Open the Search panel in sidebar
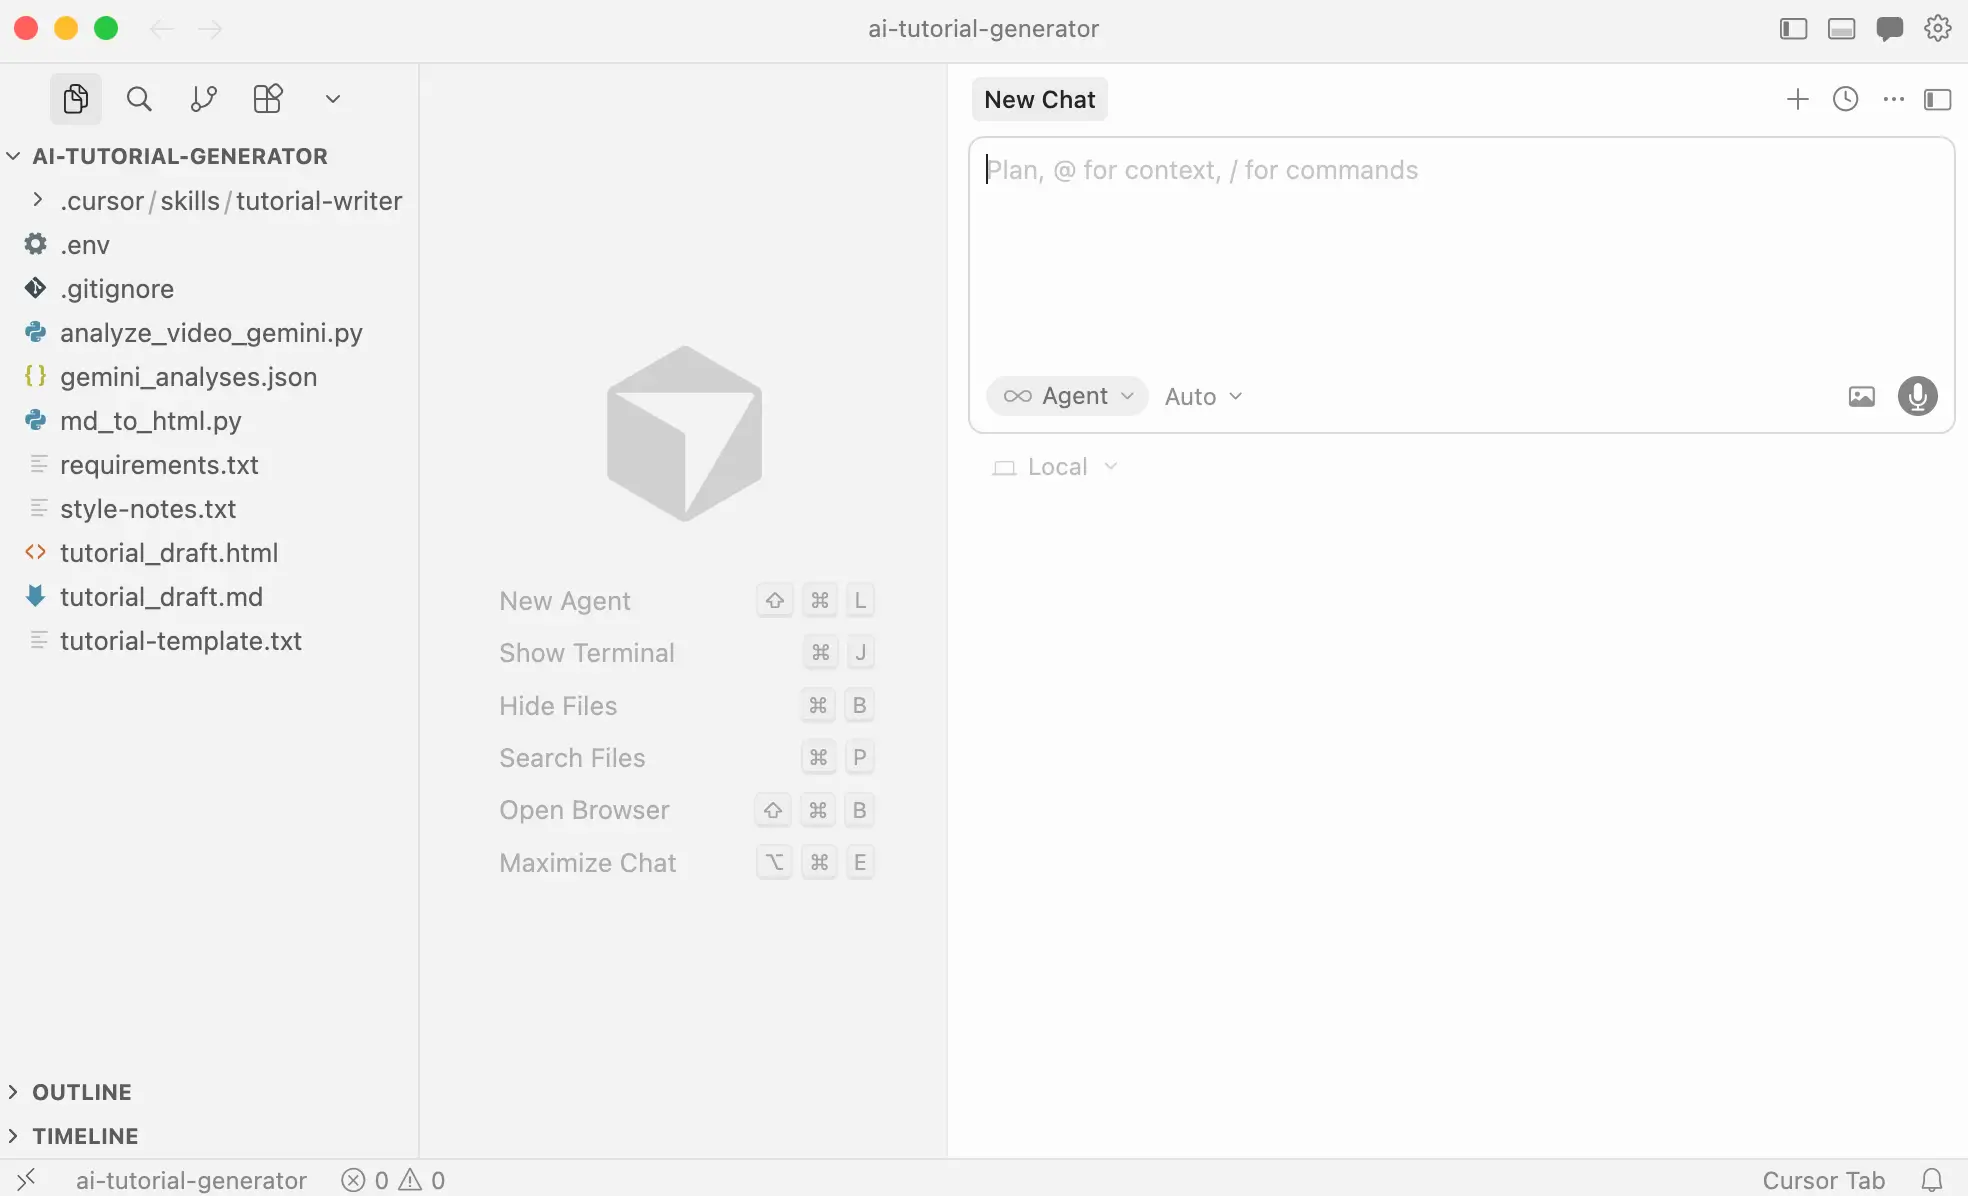The width and height of the screenshot is (1968, 1196). pos(139,98)
